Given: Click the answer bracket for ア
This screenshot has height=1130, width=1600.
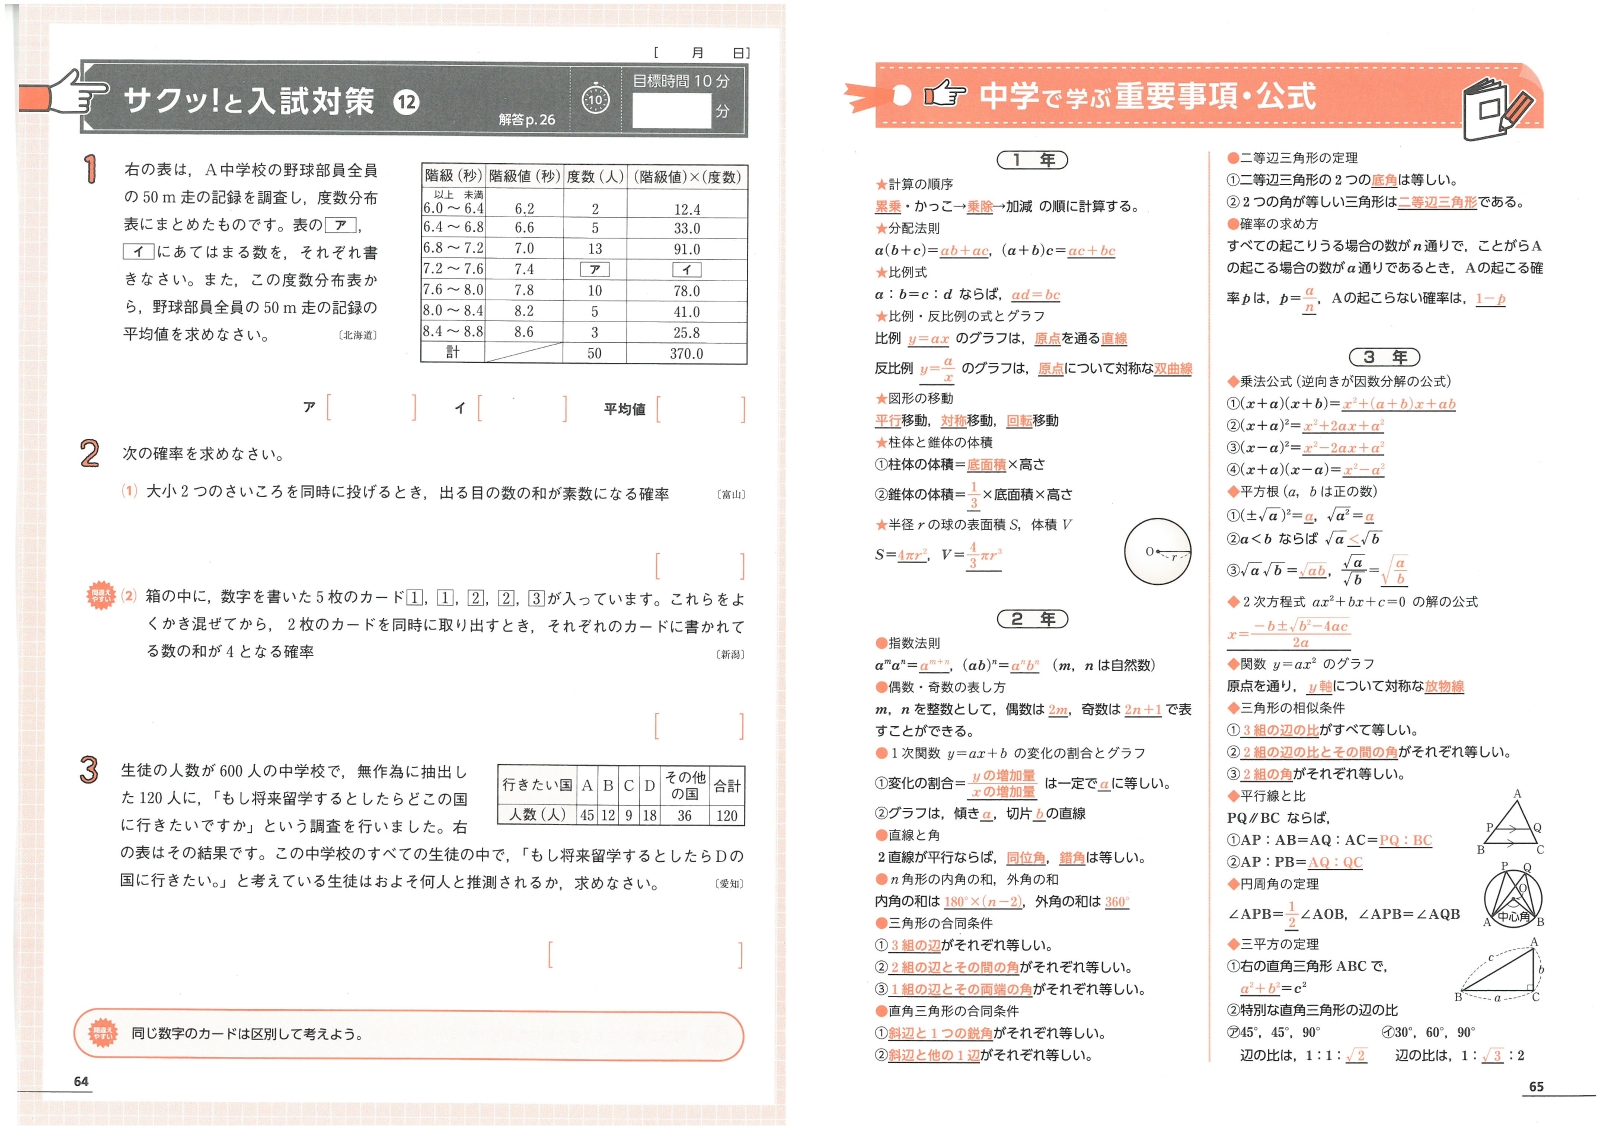Looking at the screenshot, I should pos(371,408).
